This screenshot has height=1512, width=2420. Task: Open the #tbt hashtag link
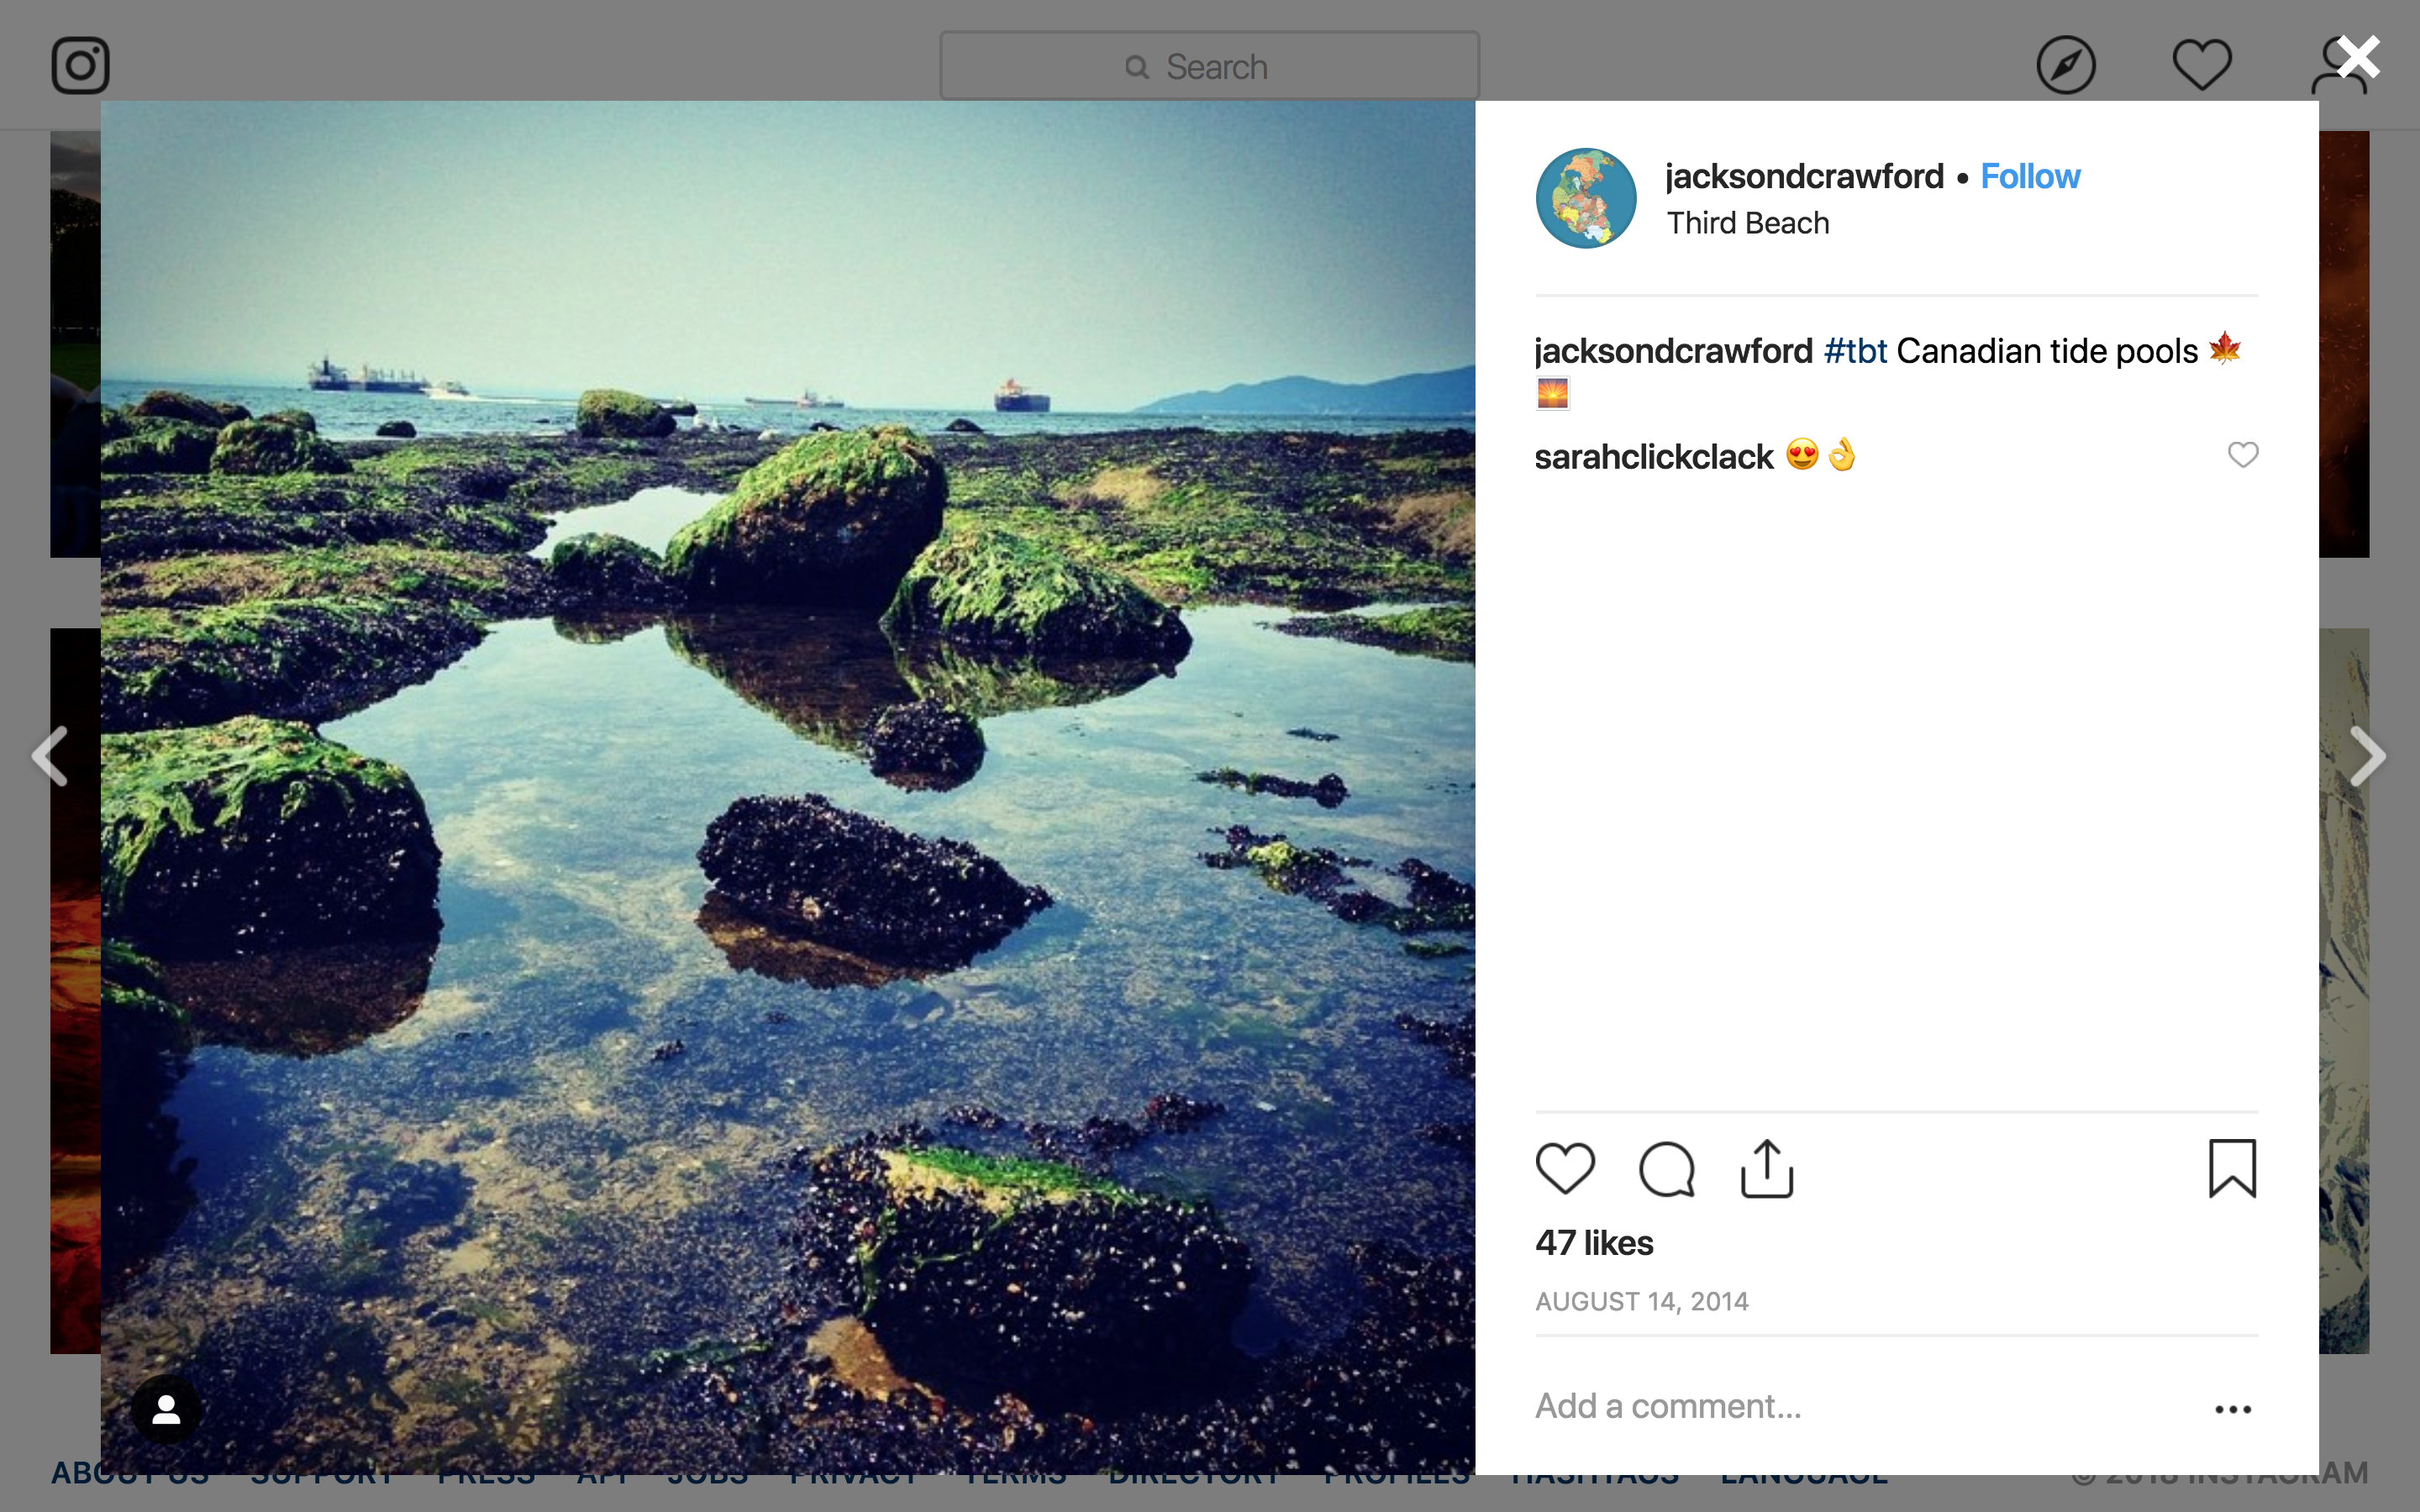(x=1855, y=352)
